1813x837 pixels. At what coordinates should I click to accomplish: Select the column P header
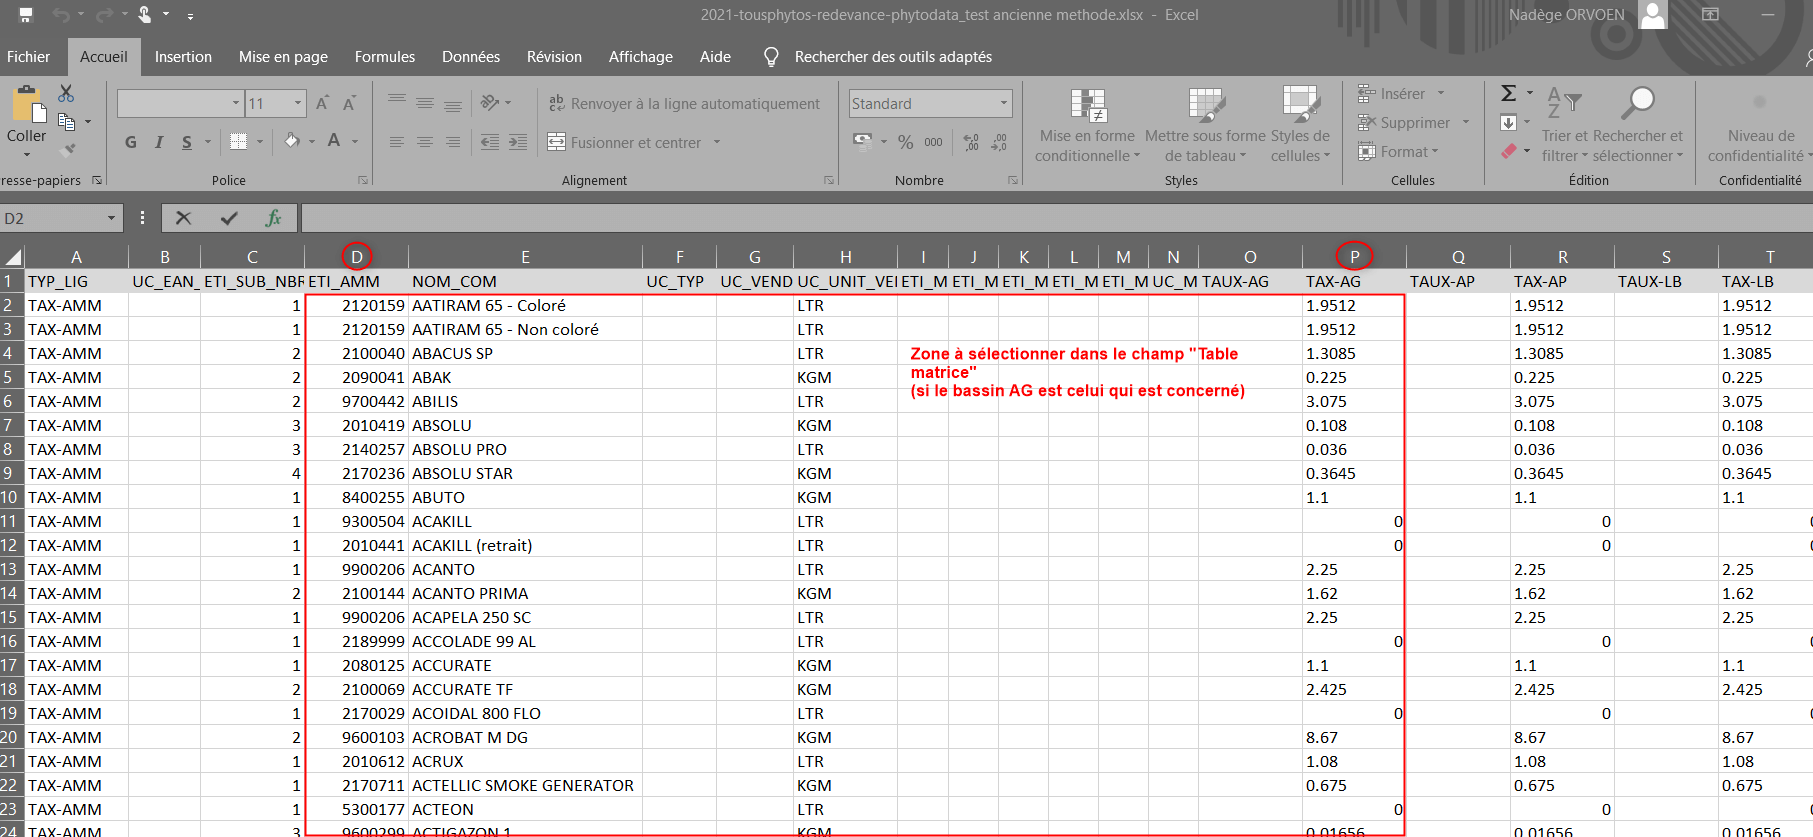click(1354, 257)
